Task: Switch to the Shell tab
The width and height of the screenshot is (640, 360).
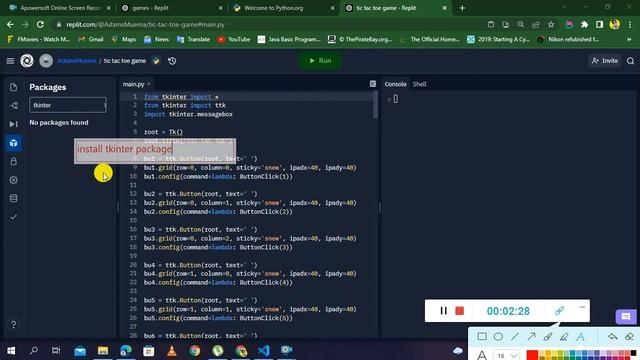Action: pyautogui.click(x=419, y=84)
